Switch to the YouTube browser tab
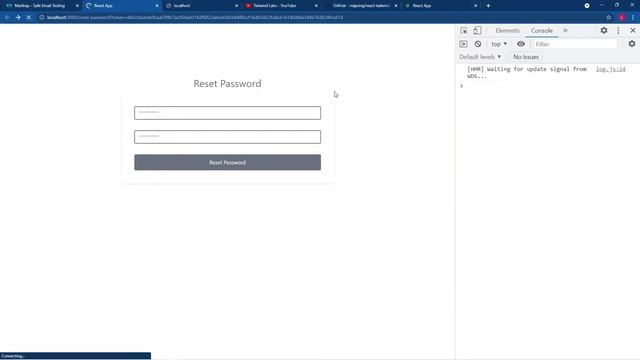The width and height of the screenshot is (640, 360). (281, 6)
